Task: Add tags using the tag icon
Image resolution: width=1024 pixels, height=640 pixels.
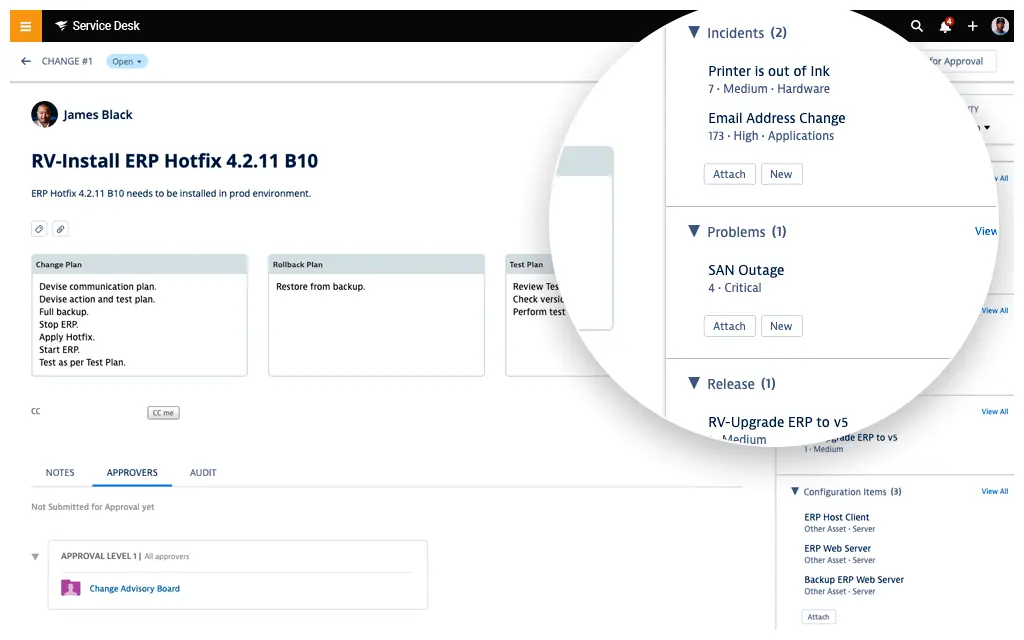Action: [x=38, y=229]
